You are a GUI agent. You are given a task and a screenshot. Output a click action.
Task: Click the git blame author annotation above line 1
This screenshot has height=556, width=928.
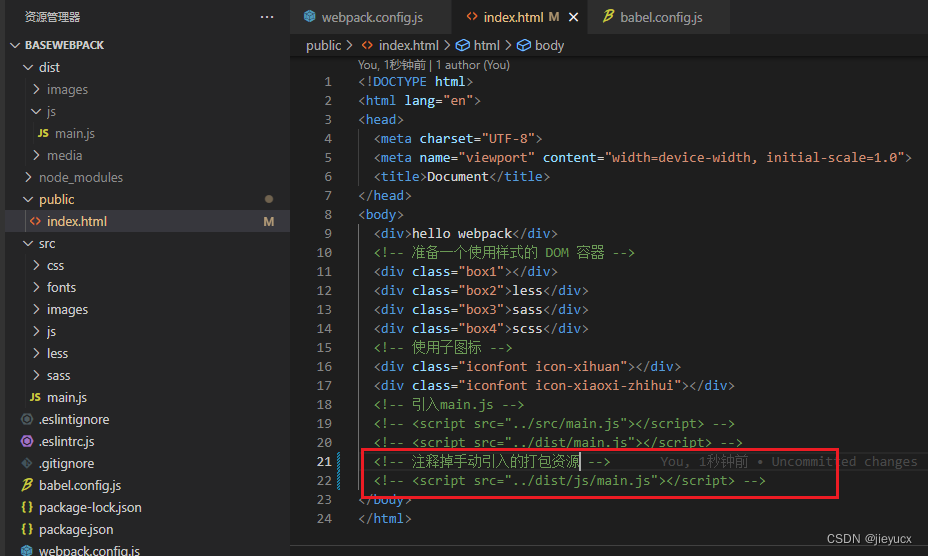coord(433,65)
